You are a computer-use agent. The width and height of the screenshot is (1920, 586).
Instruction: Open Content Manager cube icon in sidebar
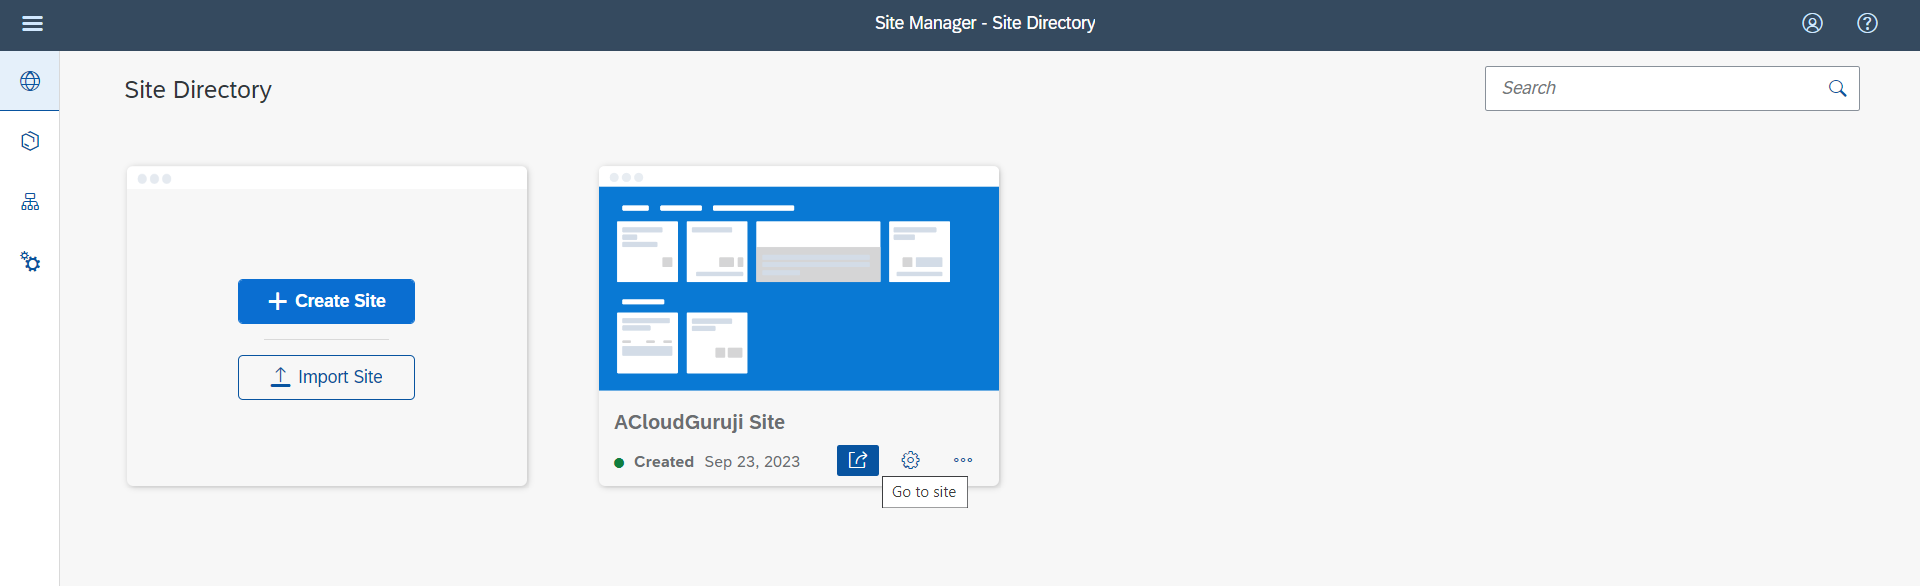tap(30, 141)
